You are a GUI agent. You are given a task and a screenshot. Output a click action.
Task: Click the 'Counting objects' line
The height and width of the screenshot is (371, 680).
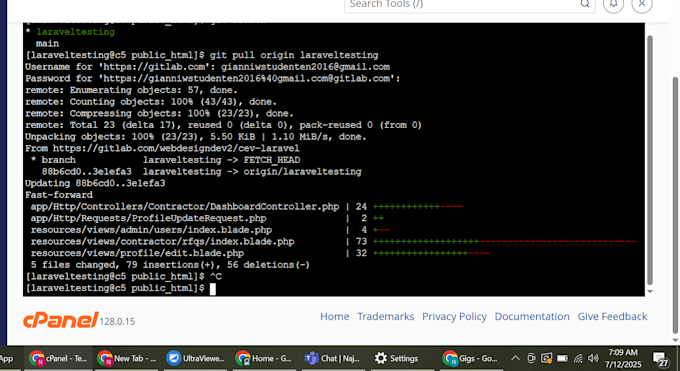pos(151,102)
